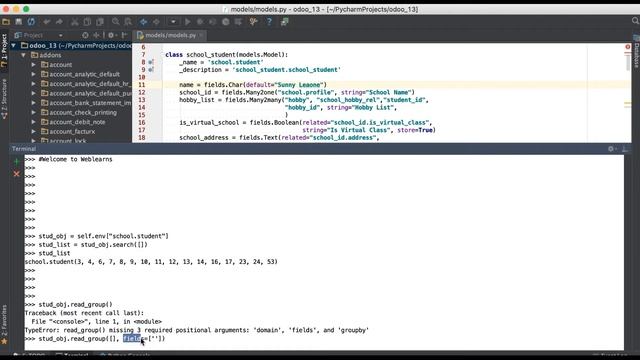Click the Open folder toolbar icon
This screenshot has height=360, width=640.
pyautogui.click(x=6, y=22)
